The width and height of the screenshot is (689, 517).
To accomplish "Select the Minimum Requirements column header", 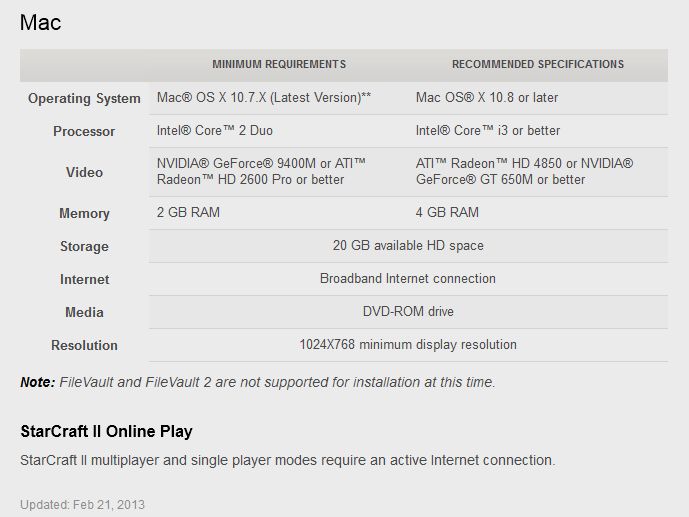I will coord(279,64).
